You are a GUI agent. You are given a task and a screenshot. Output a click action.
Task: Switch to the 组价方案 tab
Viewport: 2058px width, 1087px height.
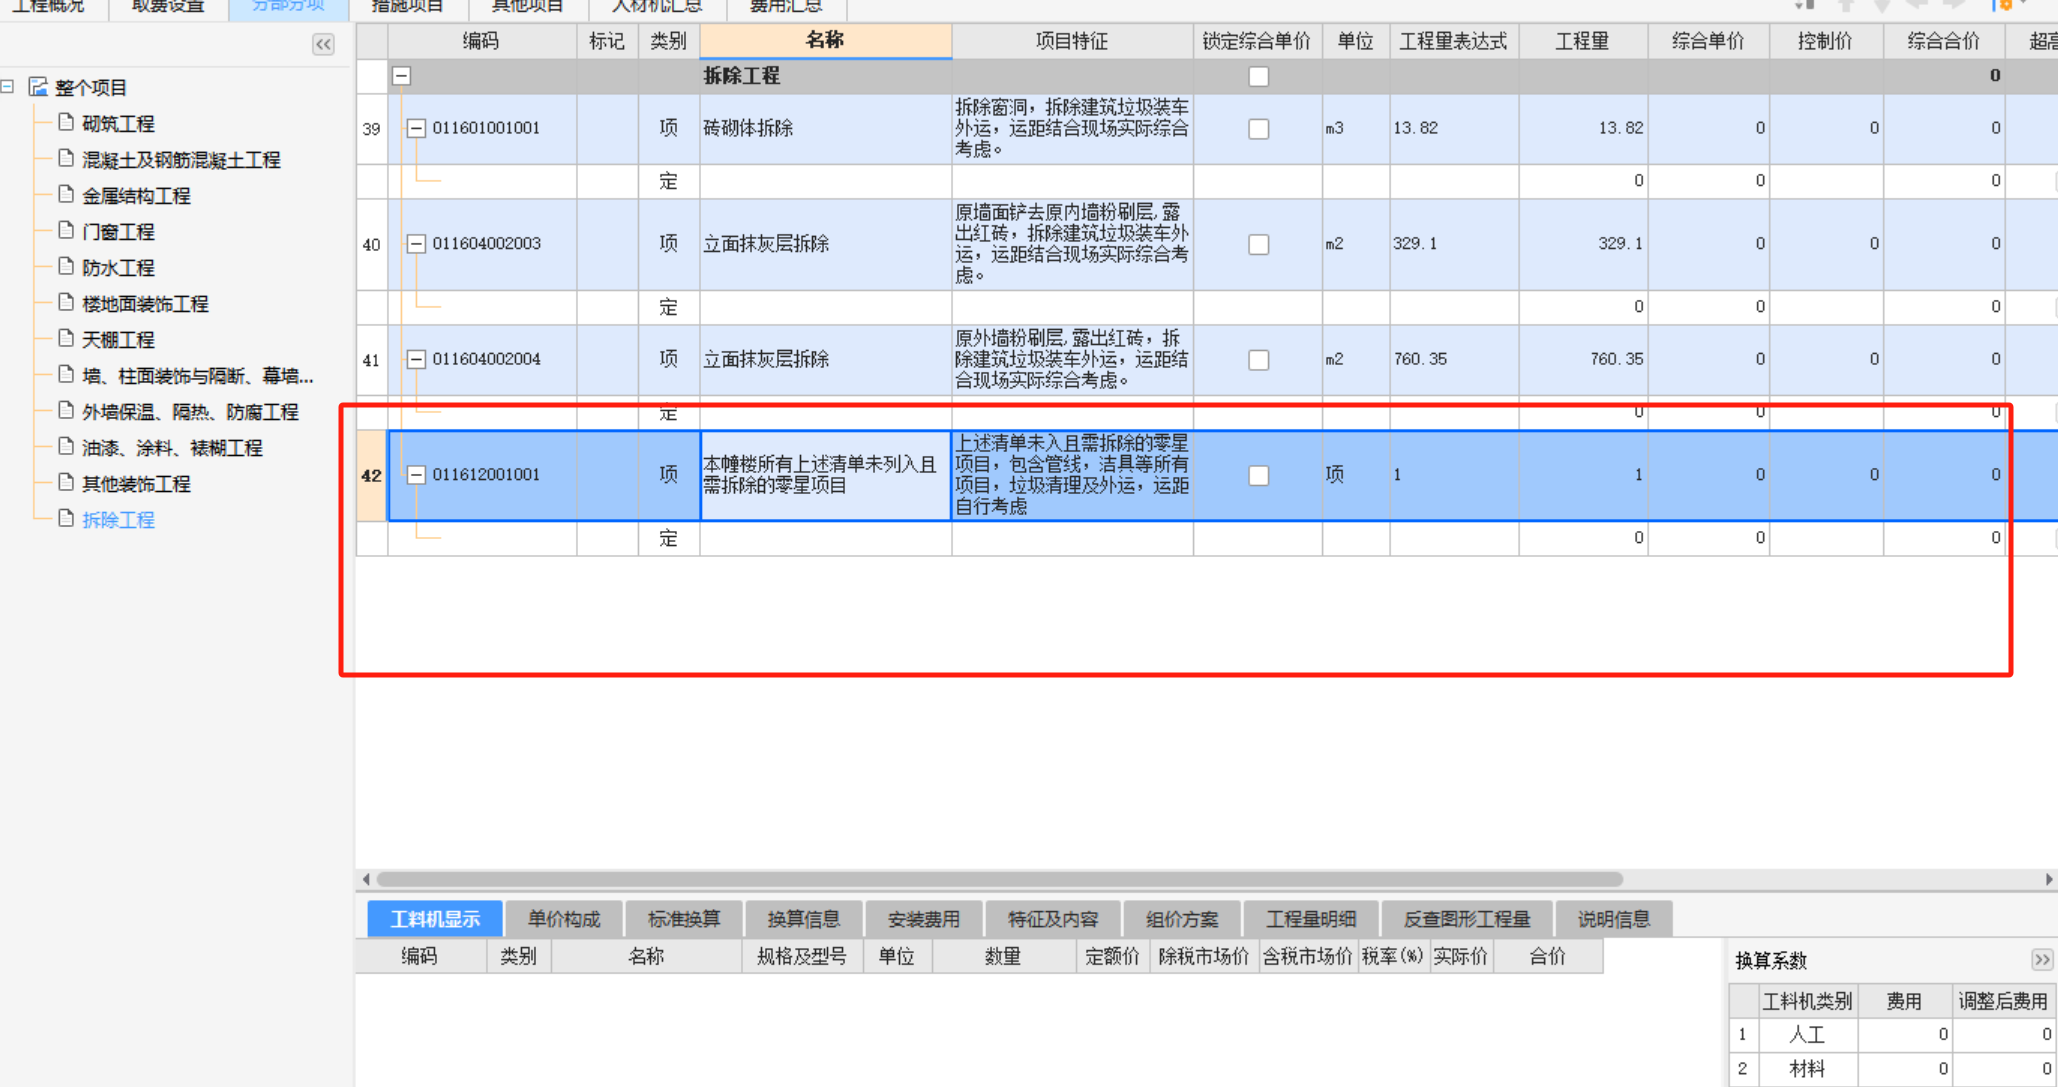(x=1182, y=919)
